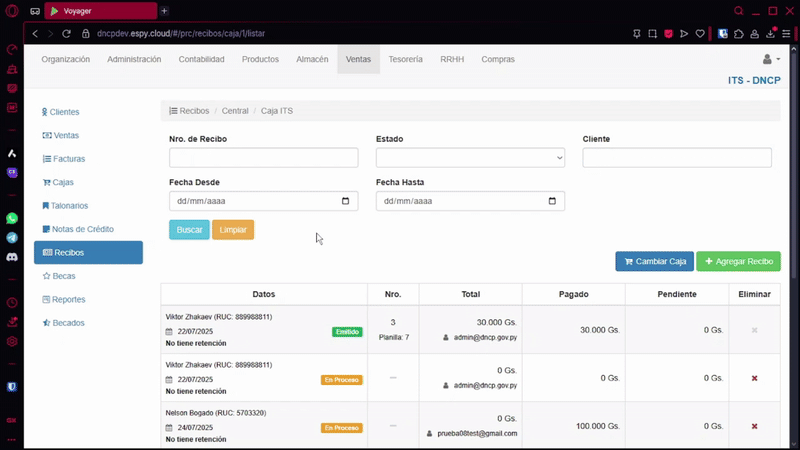Click the Cambiar Caja button
800x450 pixels.
654,261
